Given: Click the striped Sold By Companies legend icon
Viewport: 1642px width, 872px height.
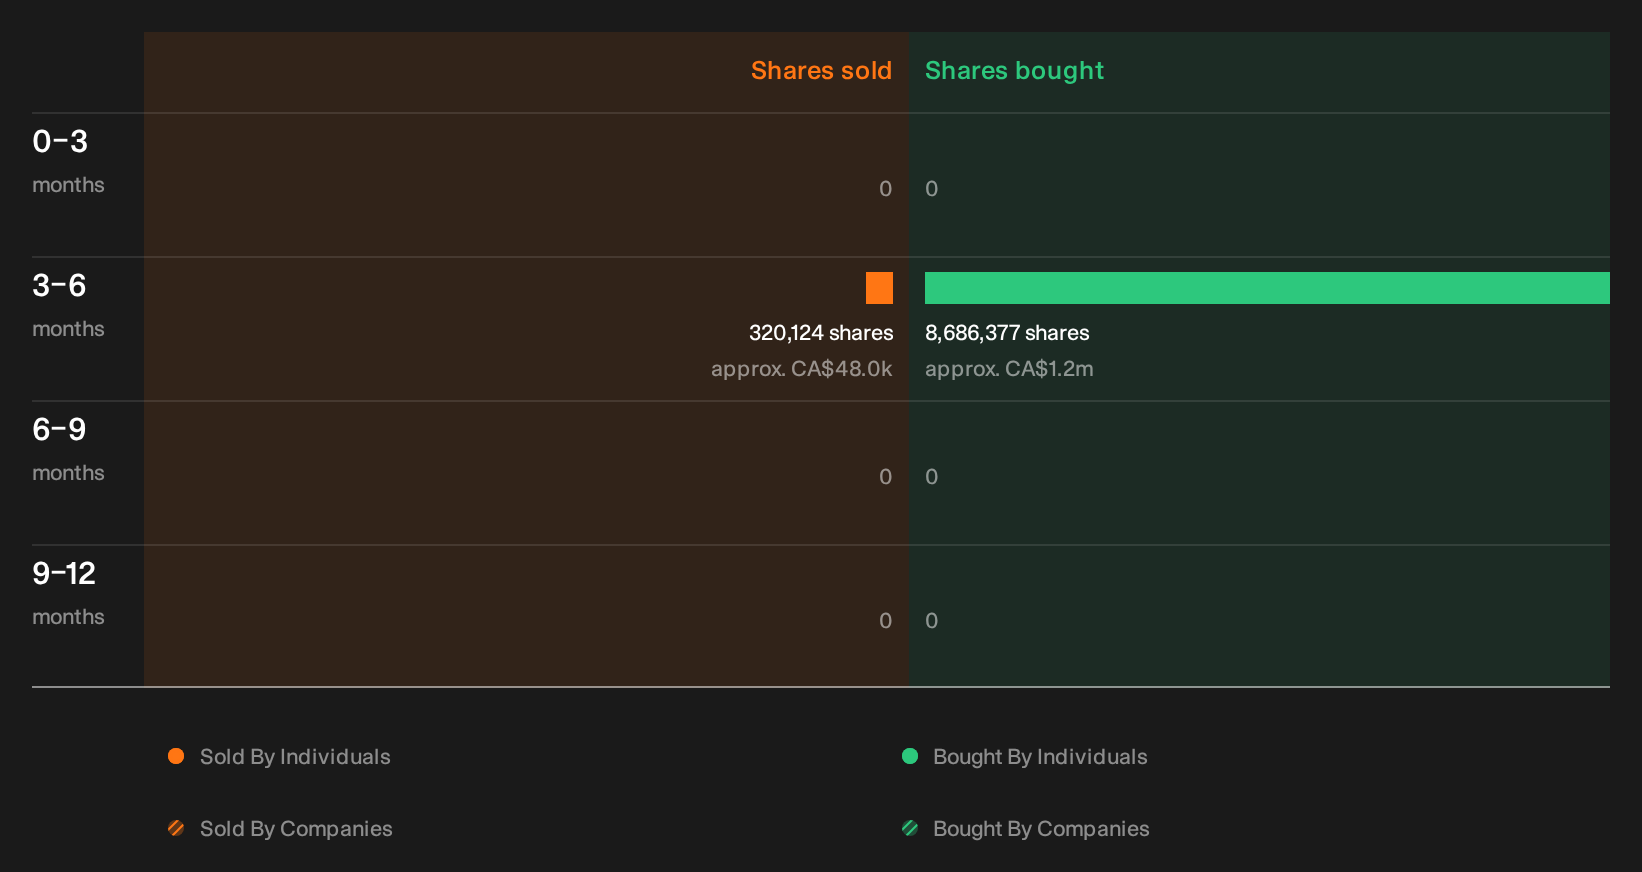Looking at the screenshot, I should point(176,828).
